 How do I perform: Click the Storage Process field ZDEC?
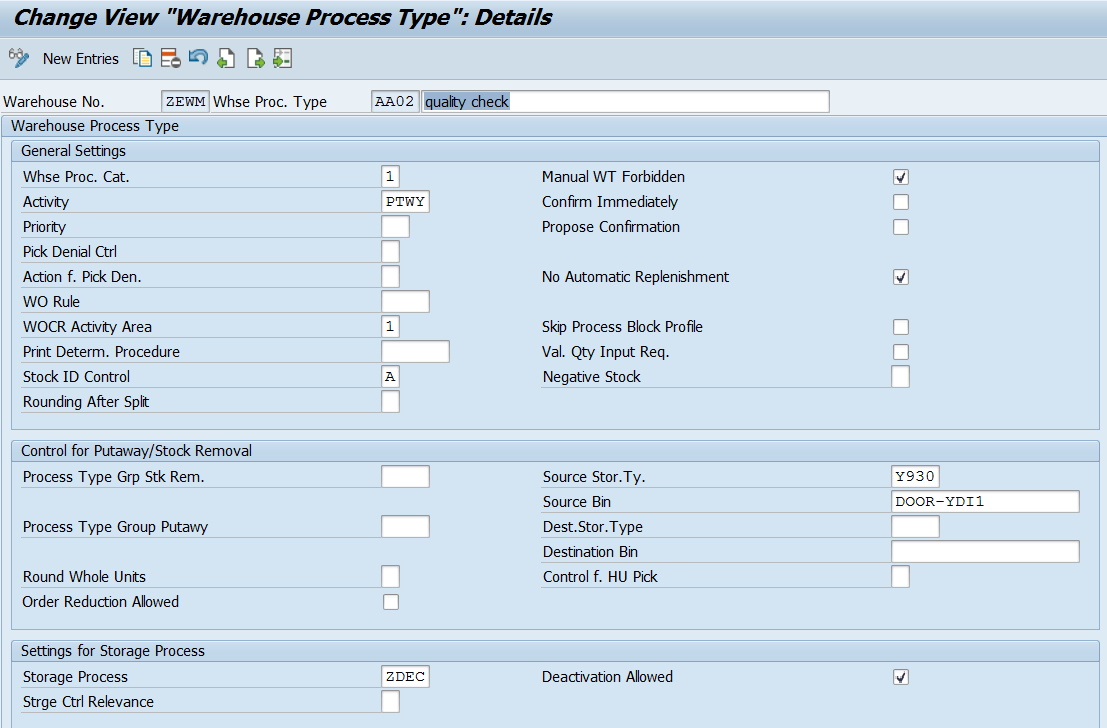pyautogui.click(x=405, y=677)
